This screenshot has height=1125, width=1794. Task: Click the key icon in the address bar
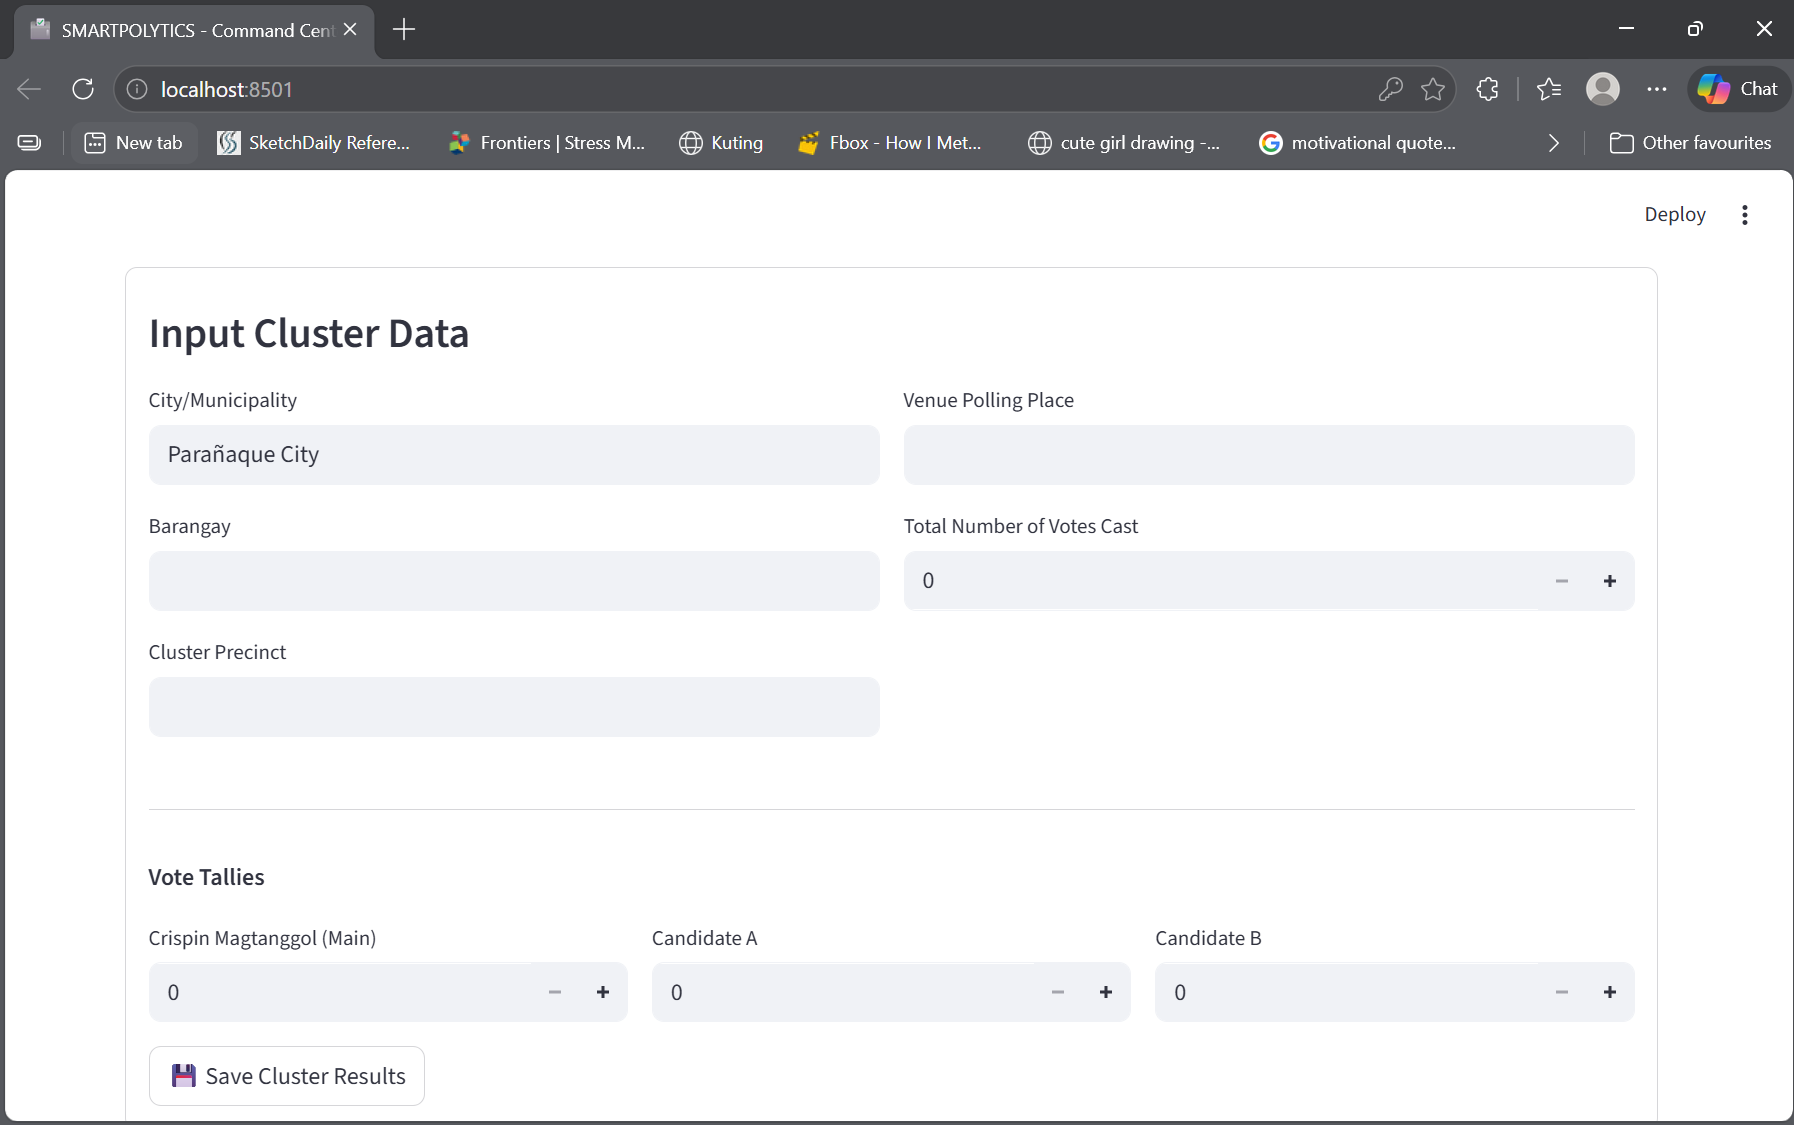point(1390,89)
